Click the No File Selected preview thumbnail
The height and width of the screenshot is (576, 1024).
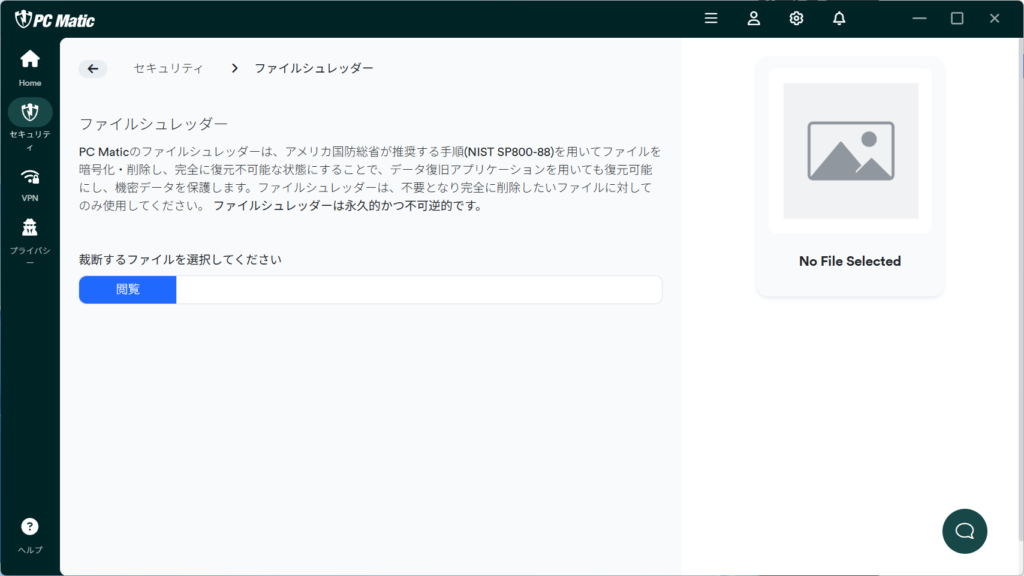pyautogui.click(x=850, y=151)
